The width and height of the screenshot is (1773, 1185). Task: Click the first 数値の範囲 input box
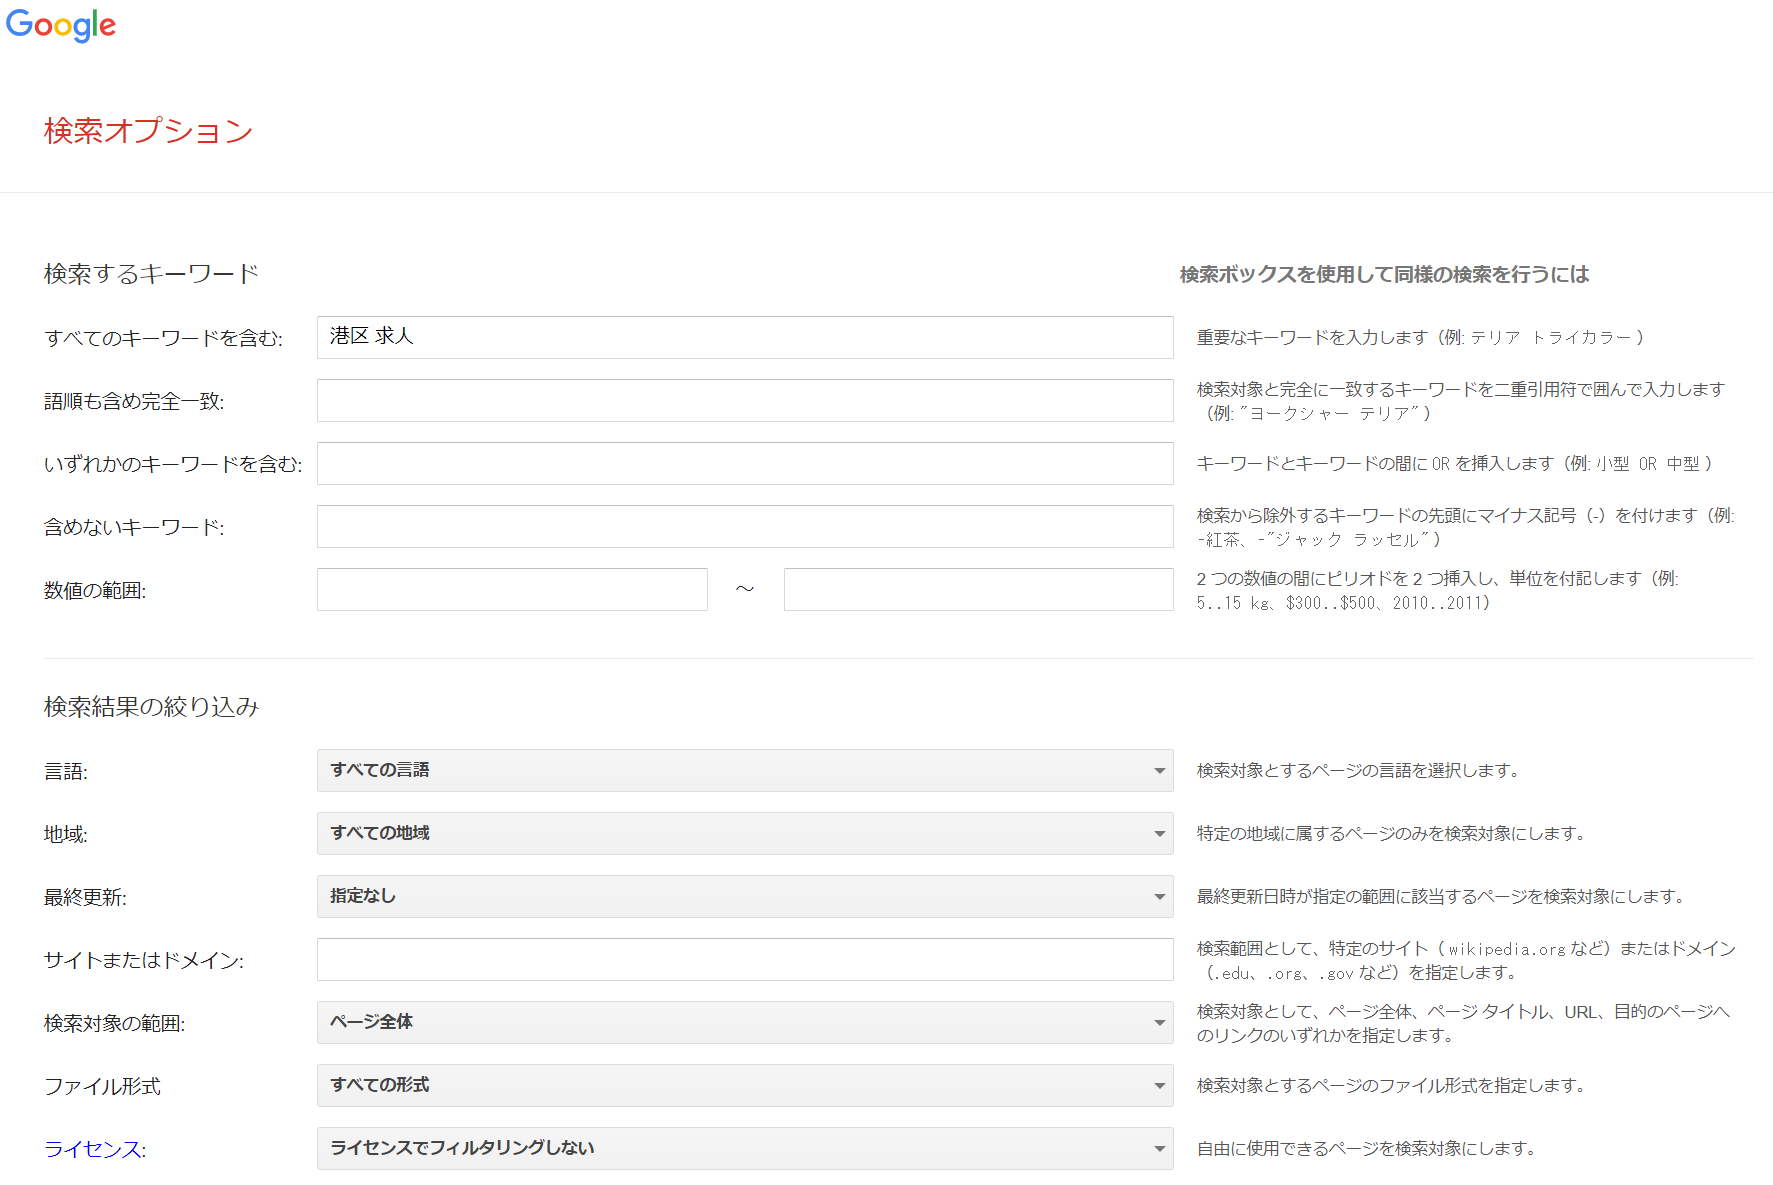(x=512, y=589)
